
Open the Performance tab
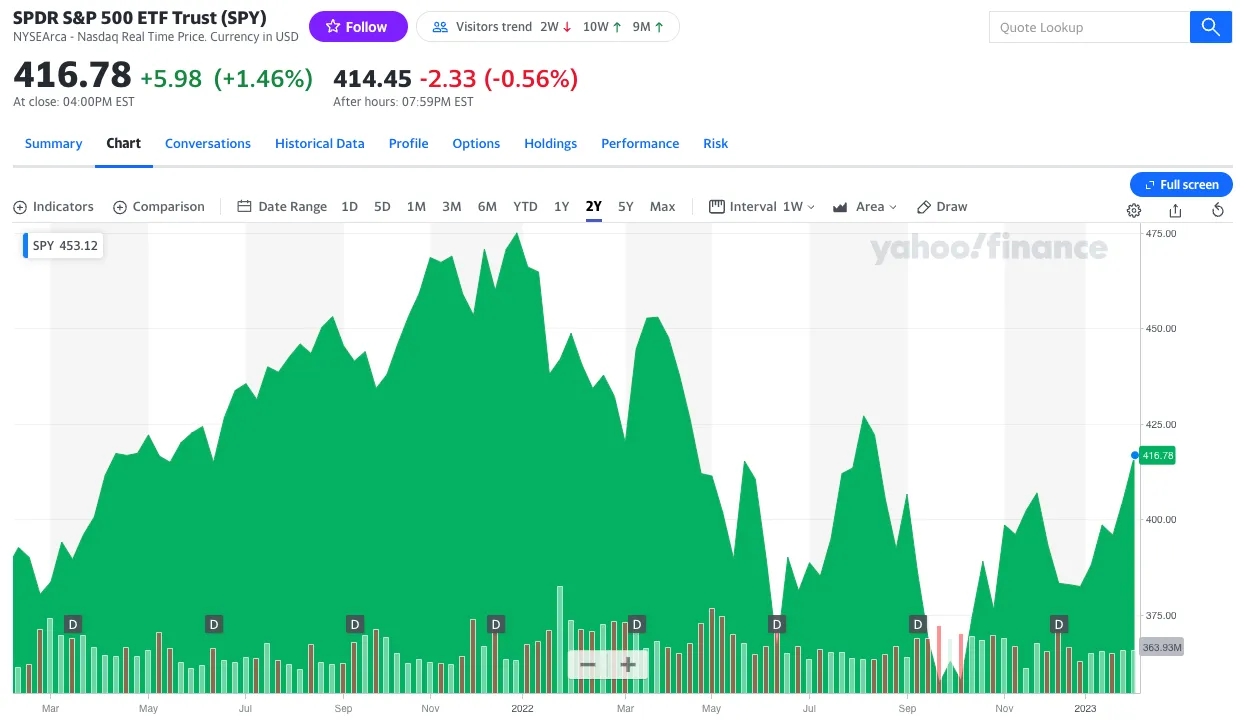pos(640,144)
